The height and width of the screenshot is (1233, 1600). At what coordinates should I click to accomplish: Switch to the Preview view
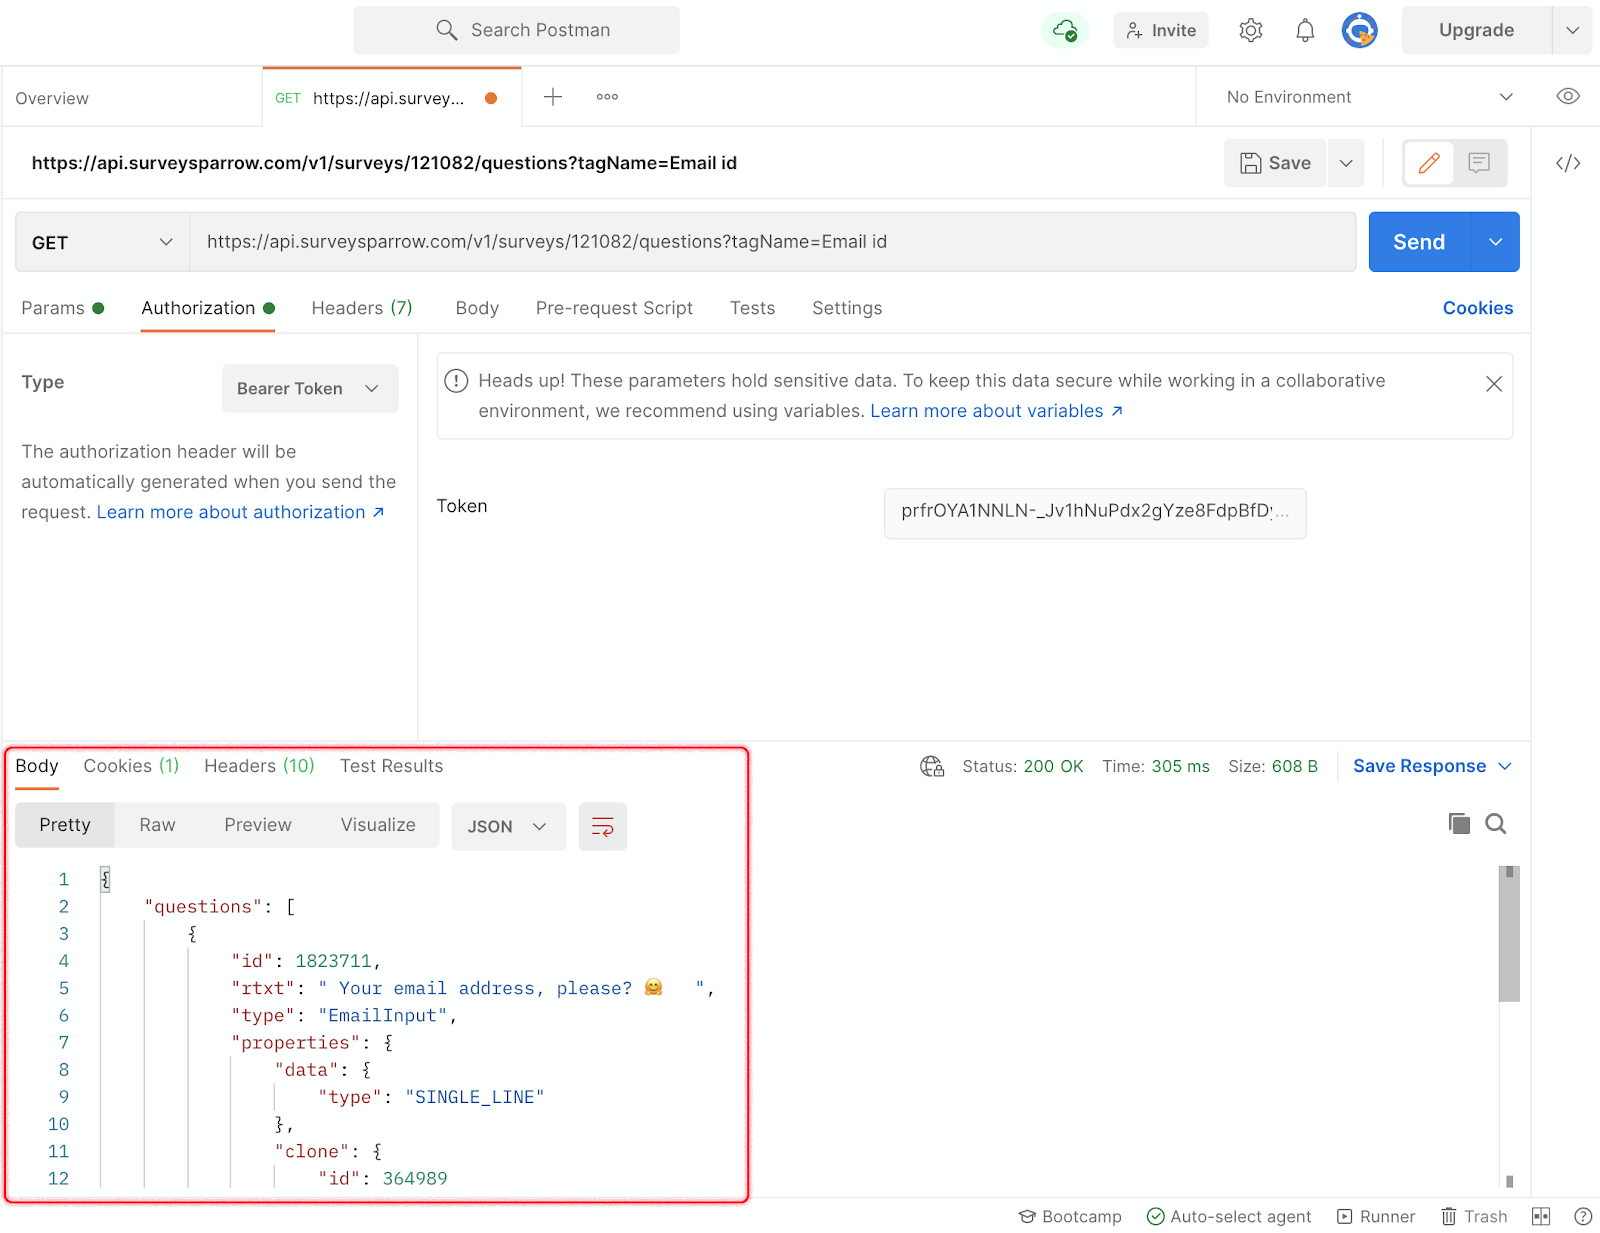[258, 825]
